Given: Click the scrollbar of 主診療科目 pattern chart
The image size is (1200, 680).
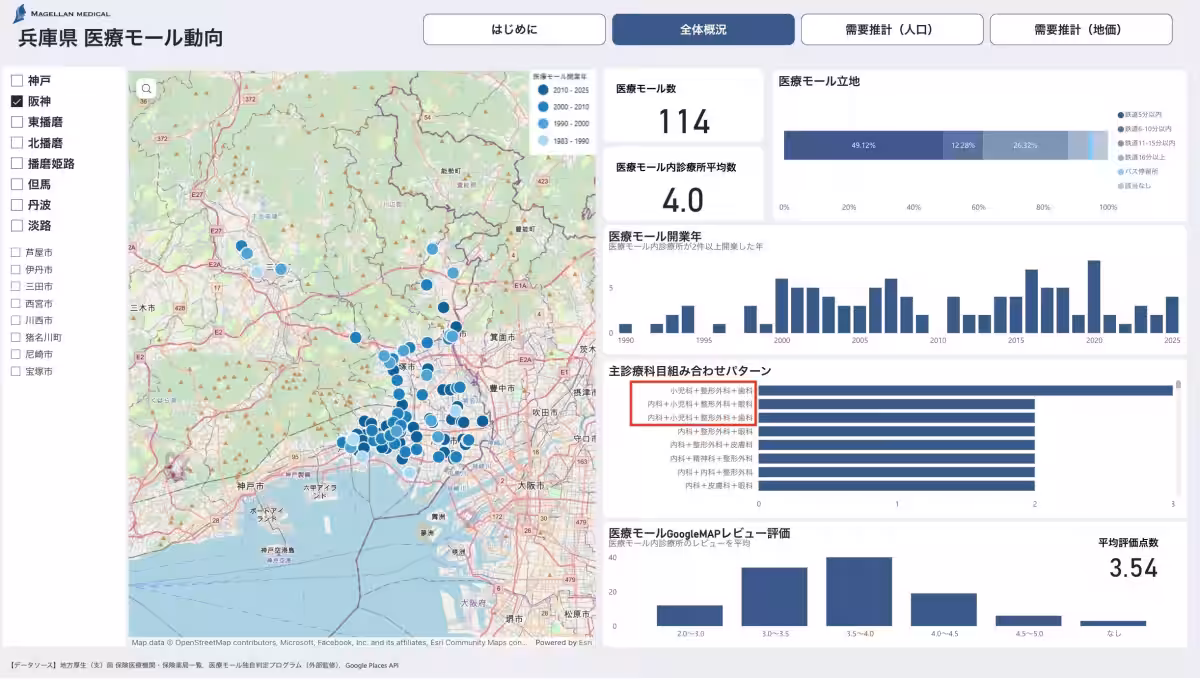Looking at the screenshot, I should click(1178, 387).
